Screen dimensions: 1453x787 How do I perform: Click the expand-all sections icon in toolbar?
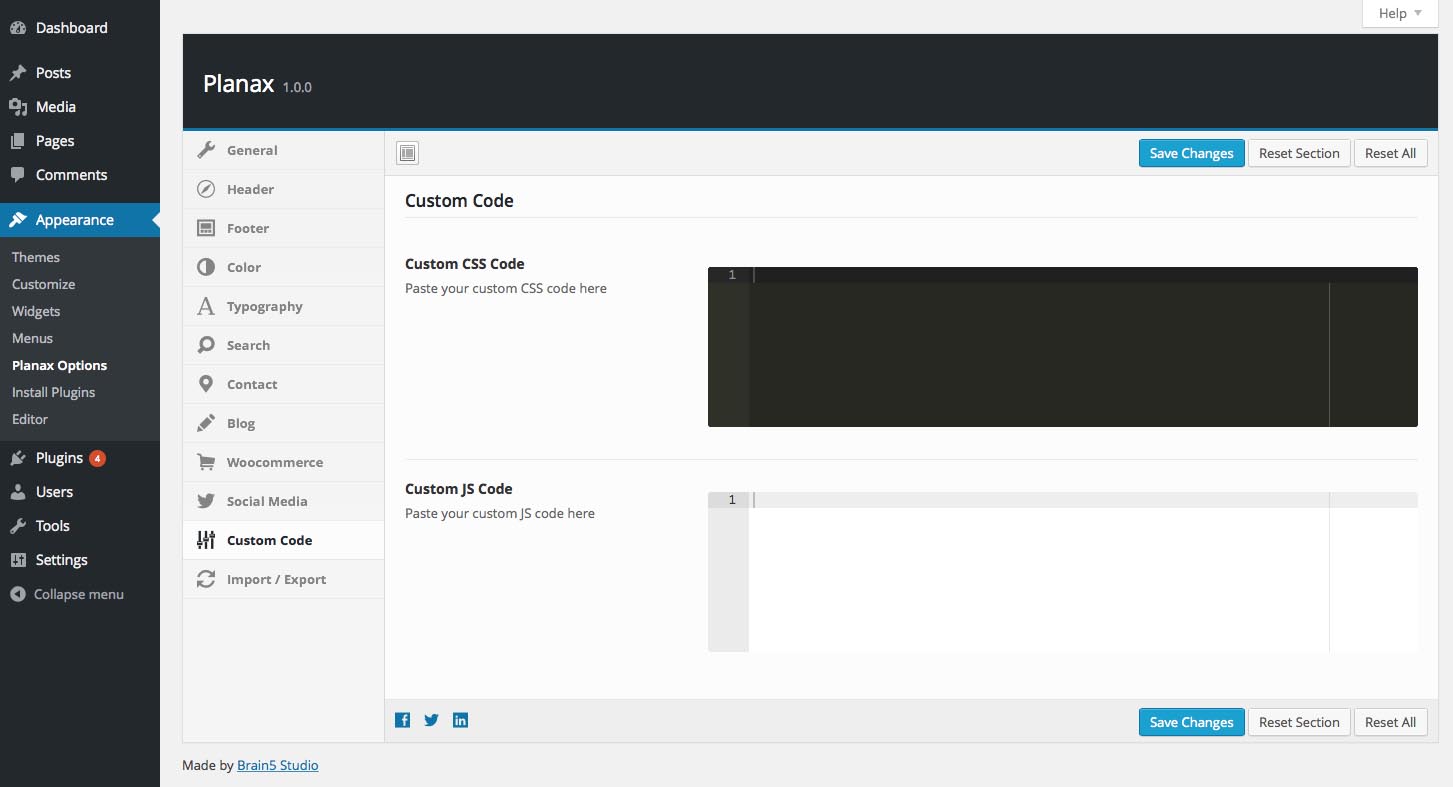407,153
